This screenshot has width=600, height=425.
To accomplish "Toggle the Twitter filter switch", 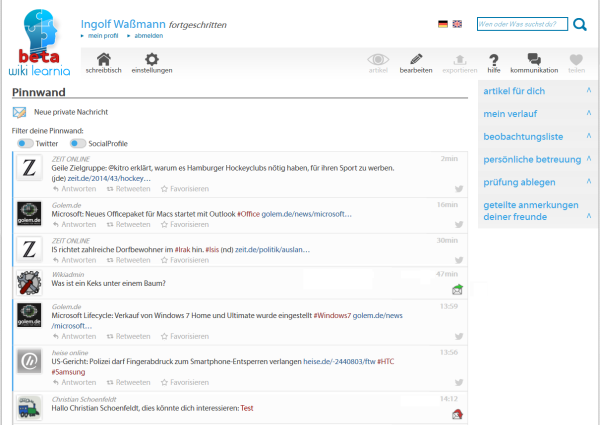I will (25, 143).
